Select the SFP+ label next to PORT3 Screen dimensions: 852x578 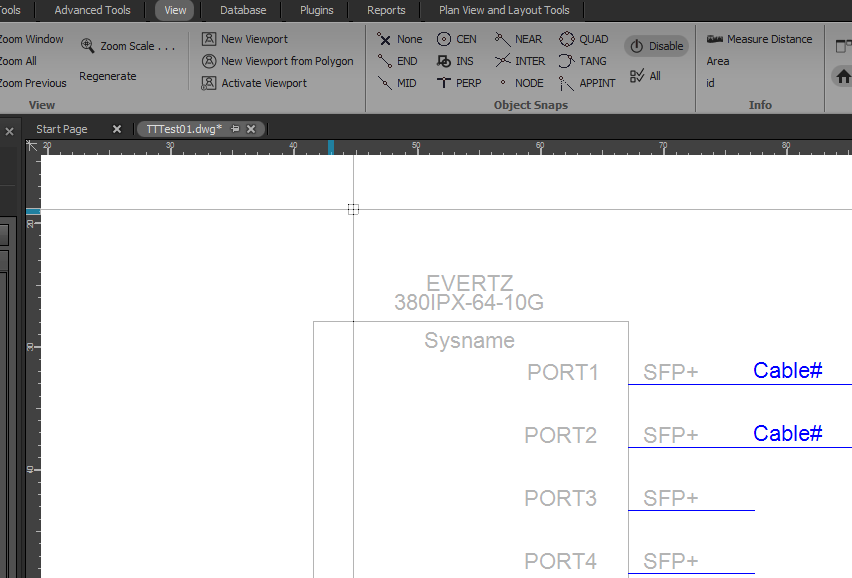click(x=671, y=498)
